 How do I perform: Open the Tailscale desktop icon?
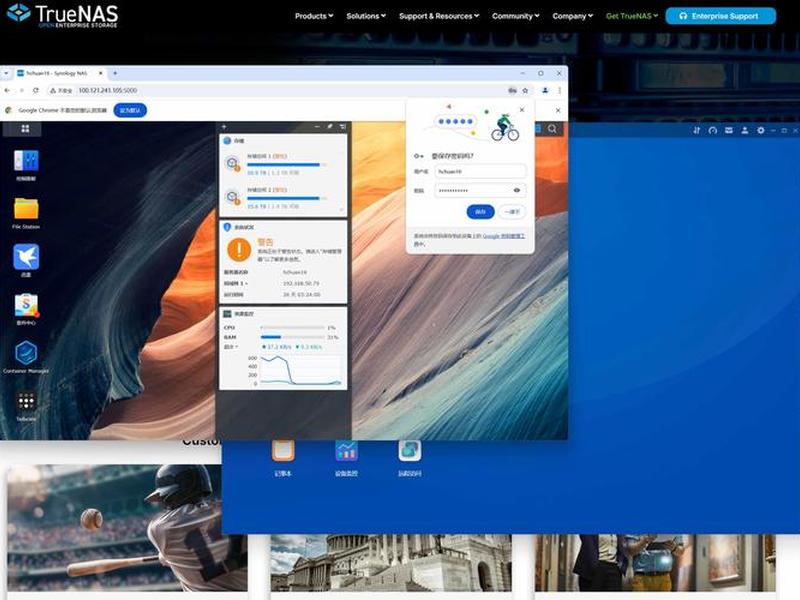[x=26, y=401]
